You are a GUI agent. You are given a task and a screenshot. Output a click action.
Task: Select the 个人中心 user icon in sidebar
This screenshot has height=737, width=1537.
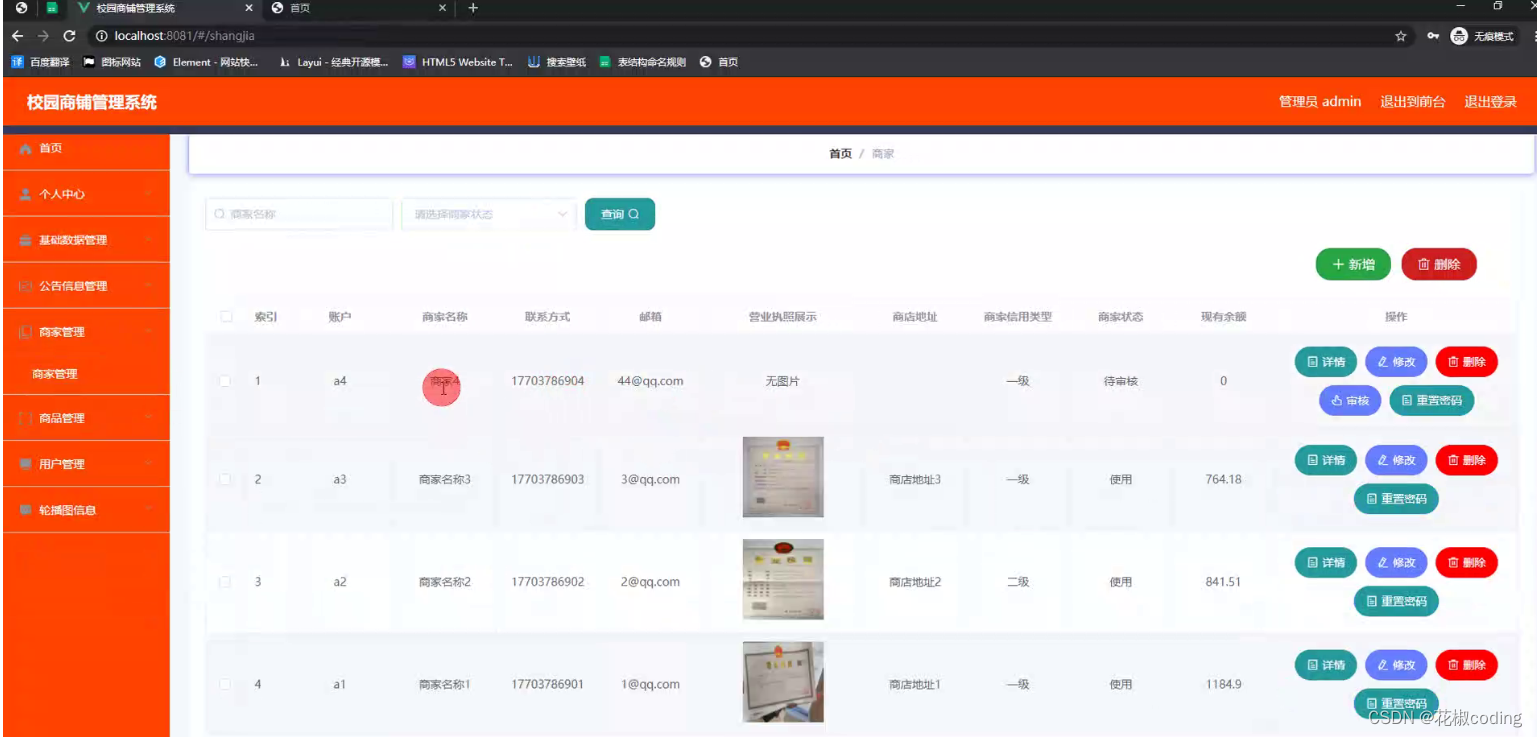point(25,194)
